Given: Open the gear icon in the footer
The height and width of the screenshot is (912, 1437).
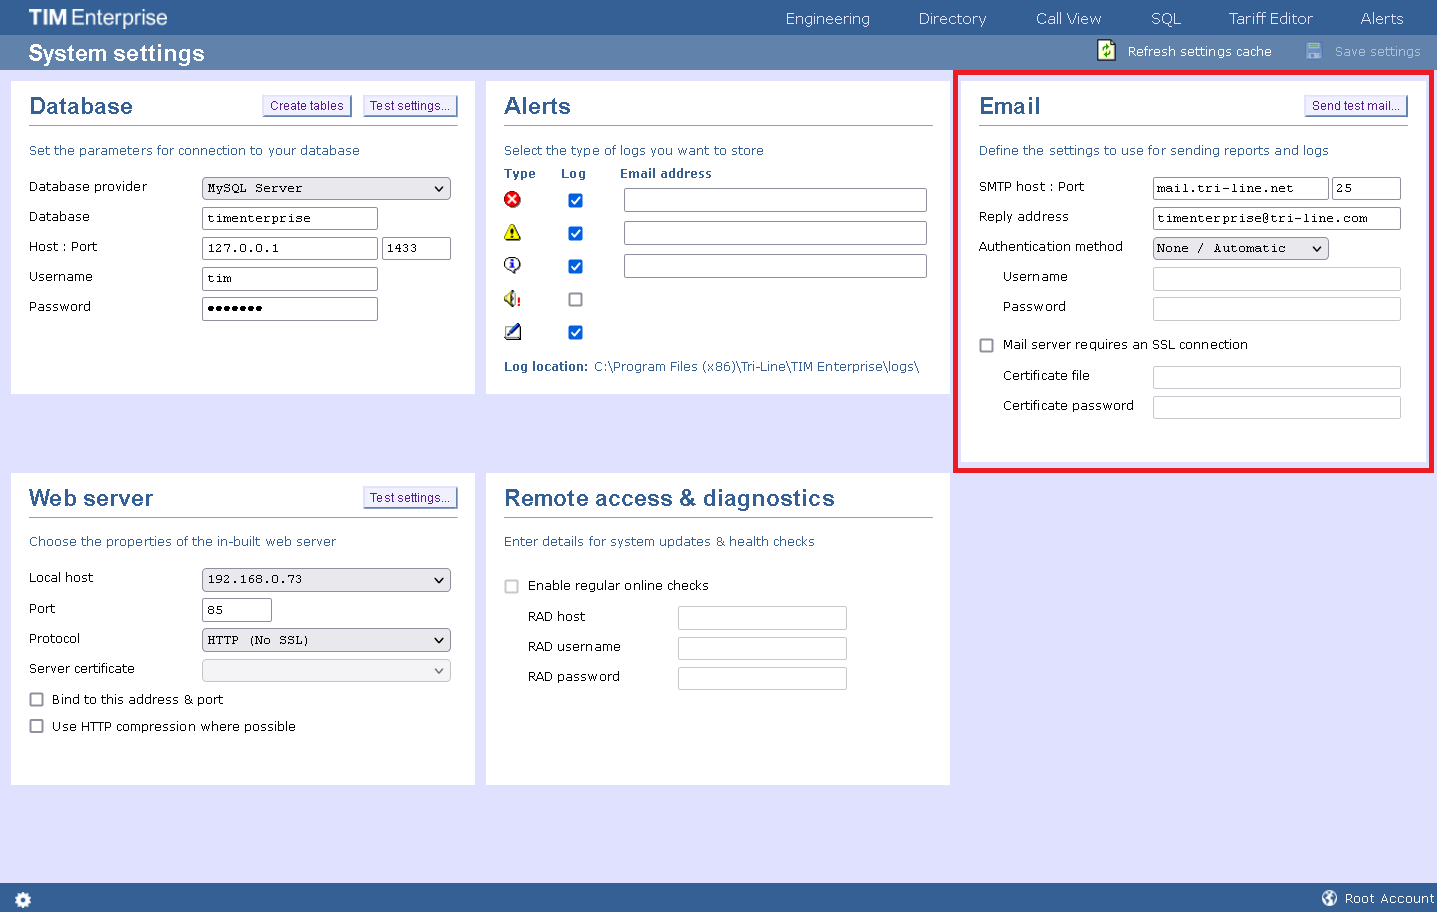Looking at the screenshot, I should (x=22, y=899).
